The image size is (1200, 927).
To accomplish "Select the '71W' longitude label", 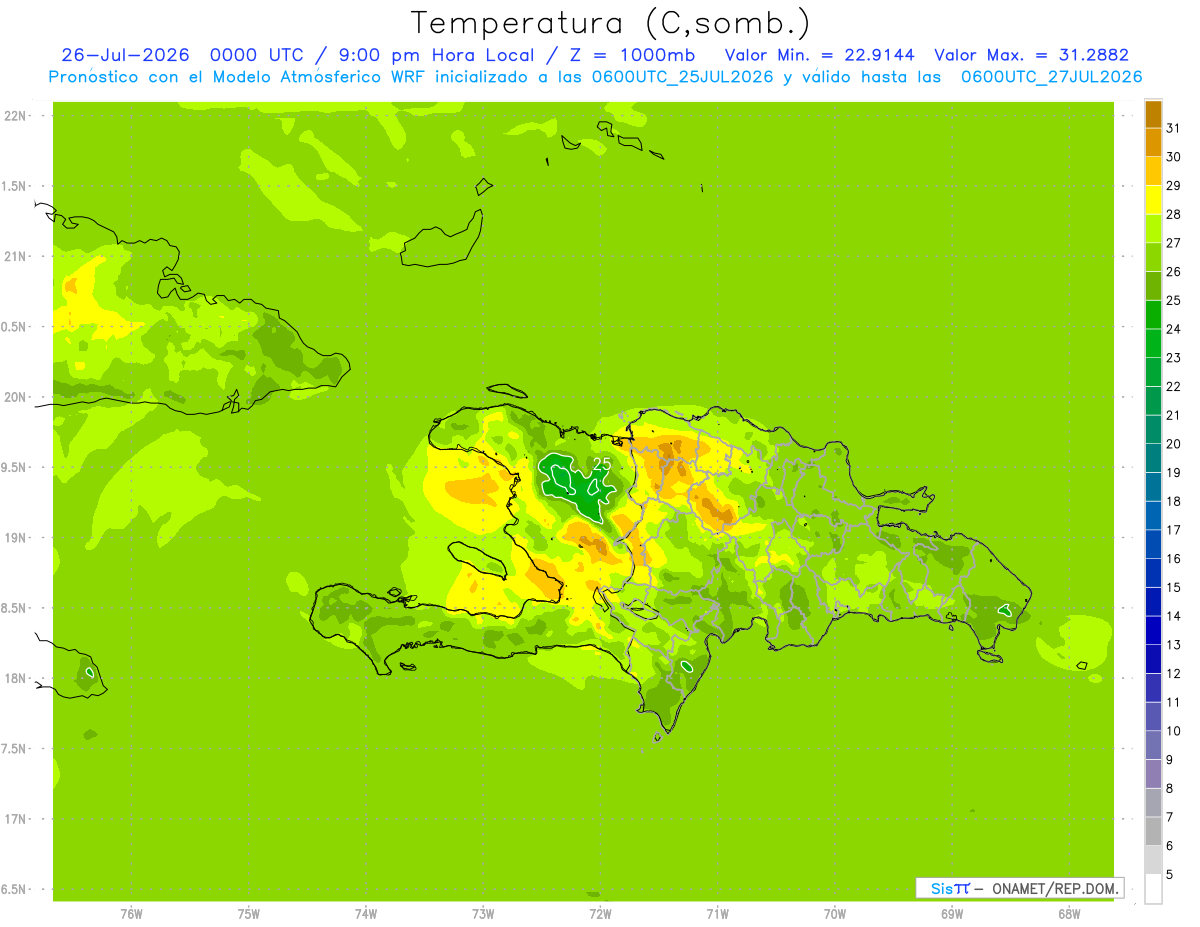I will [717, 913].
